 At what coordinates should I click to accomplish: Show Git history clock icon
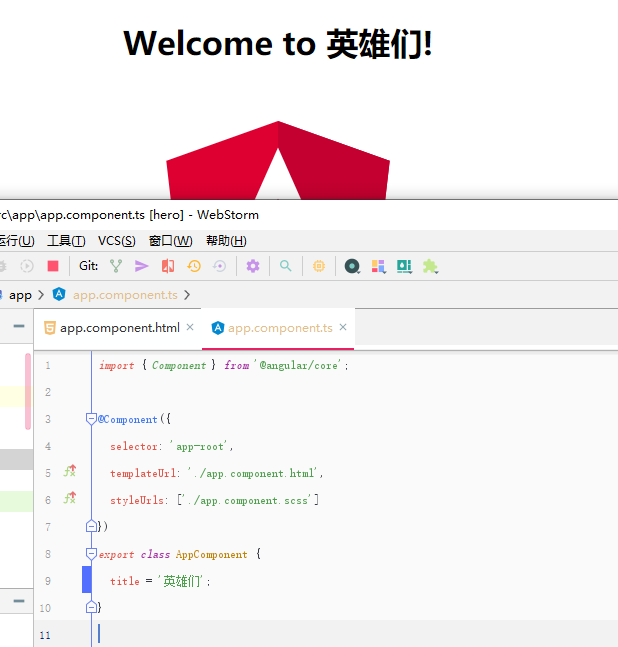tap(194, 266)
